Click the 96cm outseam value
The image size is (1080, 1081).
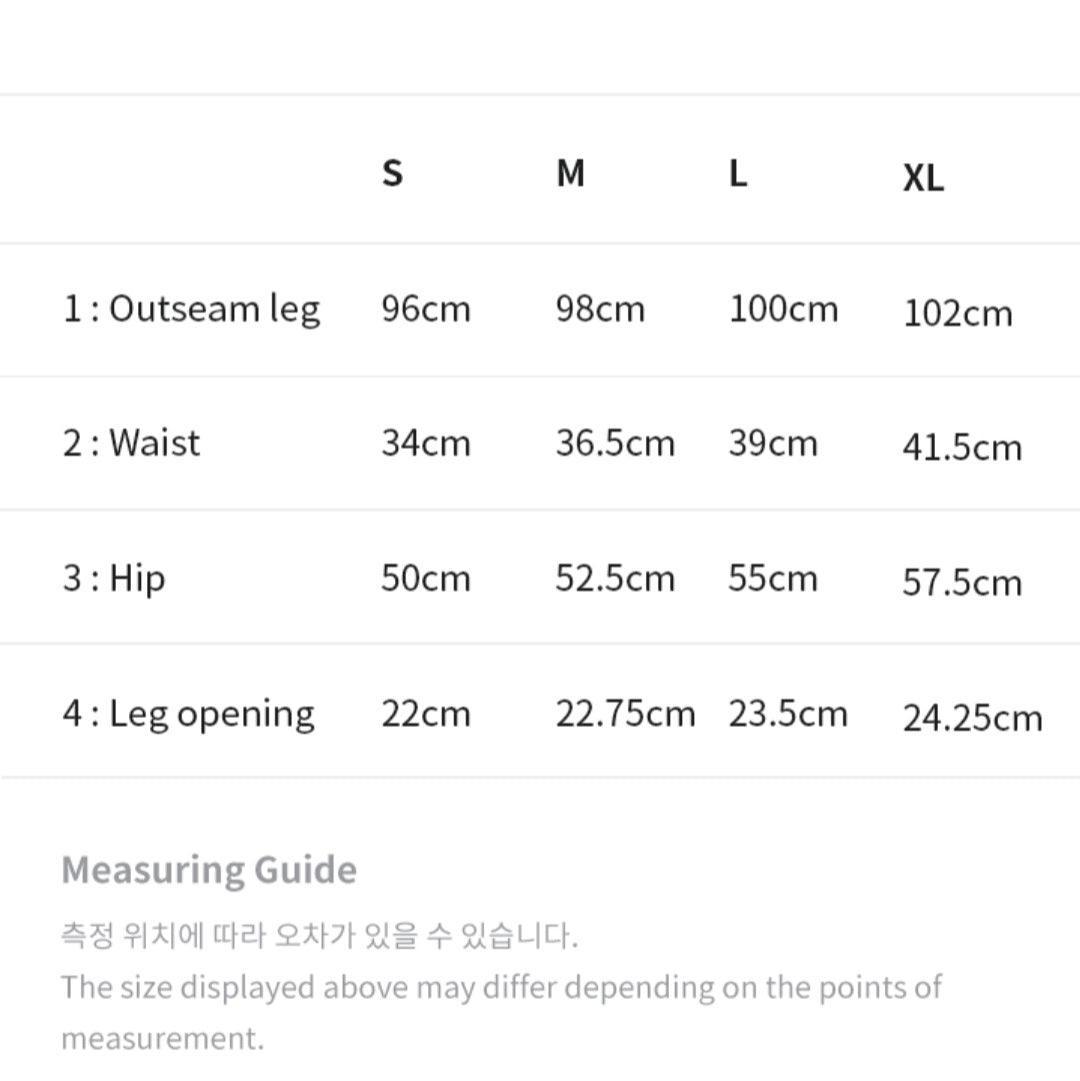[x=425, y=308]
